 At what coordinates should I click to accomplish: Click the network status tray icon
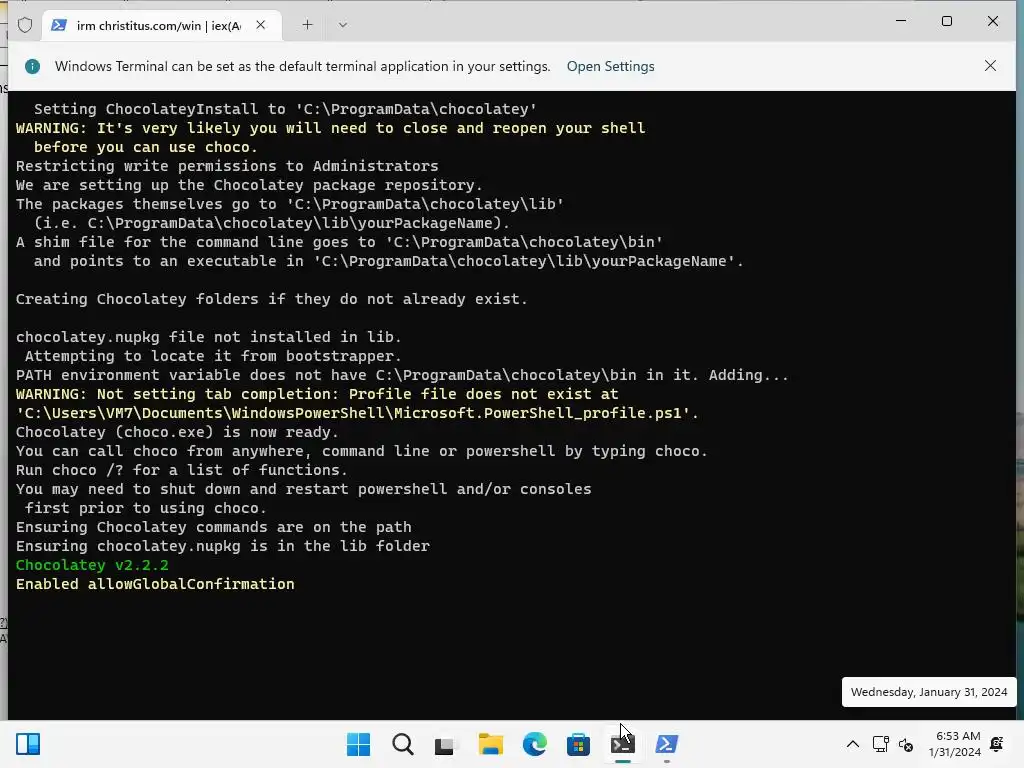880,744
